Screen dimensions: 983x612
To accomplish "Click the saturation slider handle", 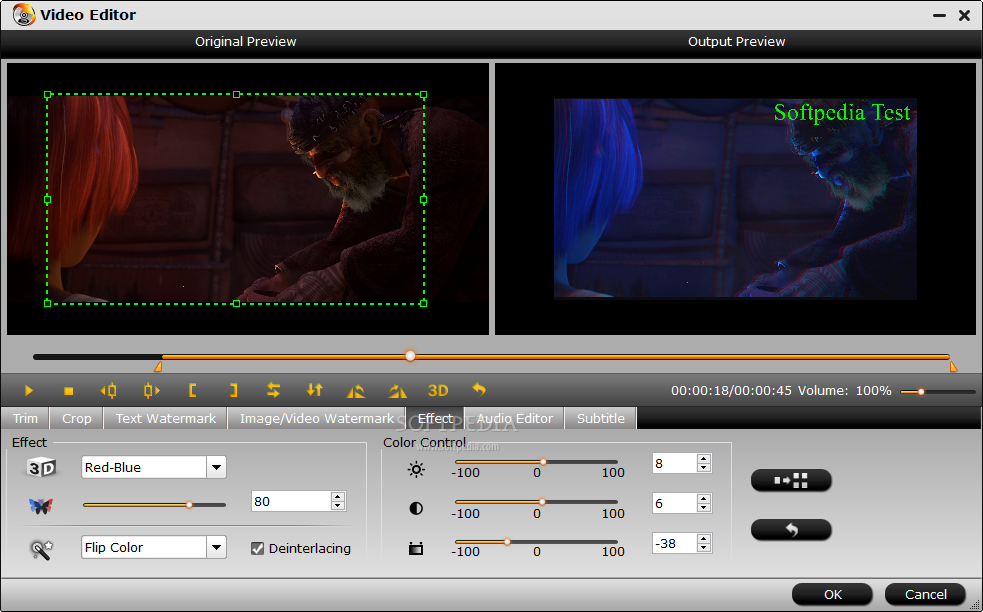I will (x=507, y=542).
